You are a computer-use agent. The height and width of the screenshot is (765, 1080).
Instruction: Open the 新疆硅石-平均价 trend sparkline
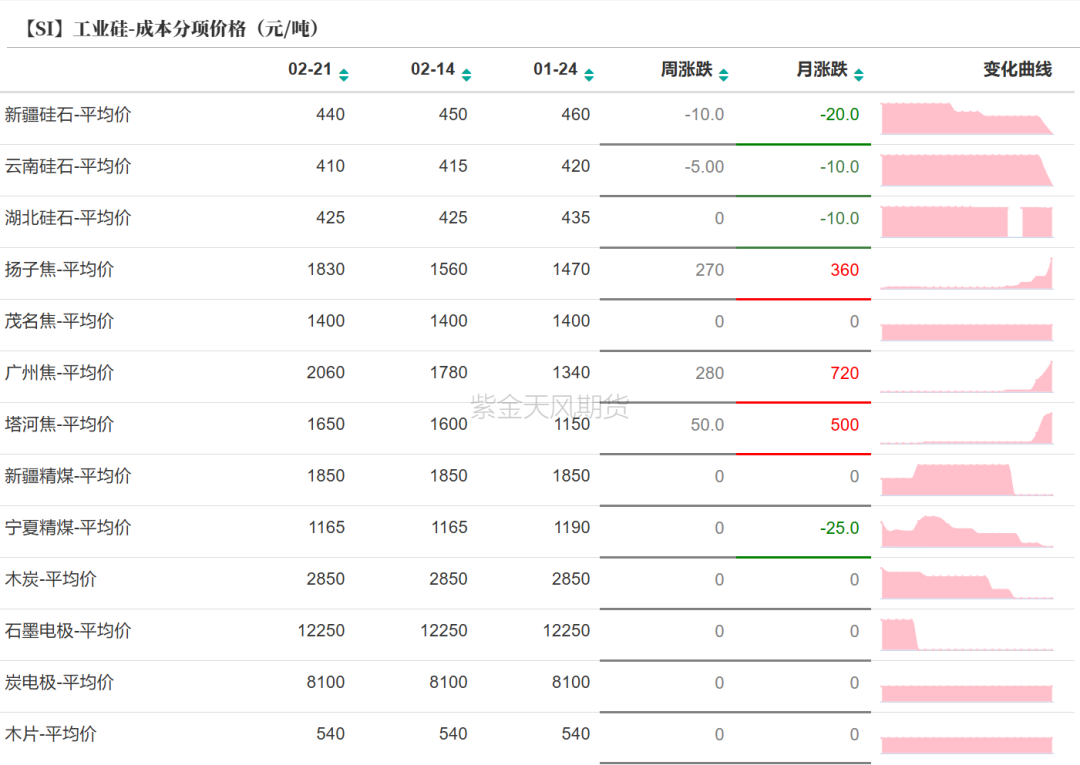coord(966,118)
